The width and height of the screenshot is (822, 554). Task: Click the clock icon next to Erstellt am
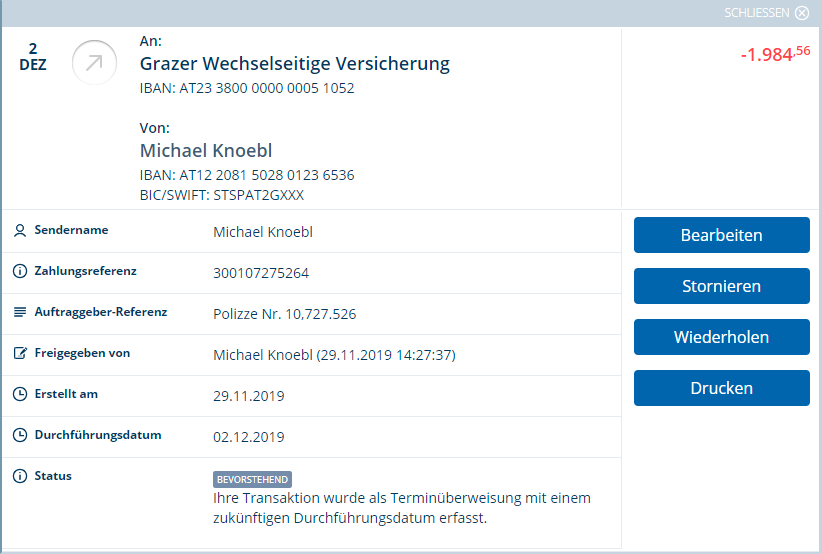(x=20, y=394)
